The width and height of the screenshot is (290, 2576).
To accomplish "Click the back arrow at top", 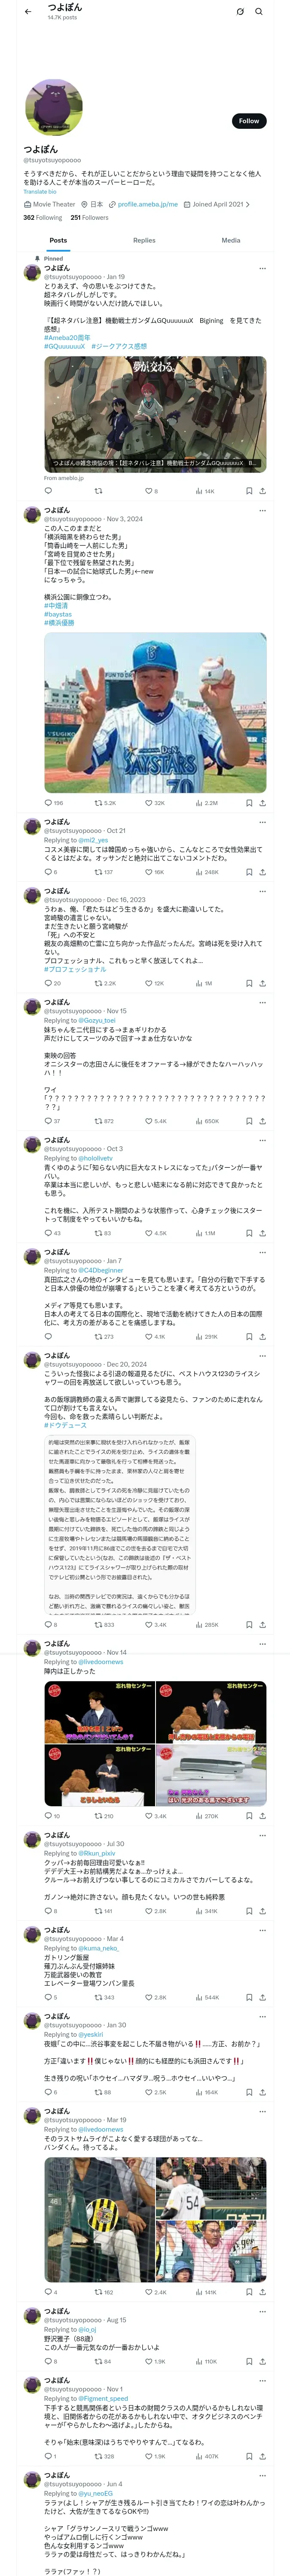I will coord(28,12).
